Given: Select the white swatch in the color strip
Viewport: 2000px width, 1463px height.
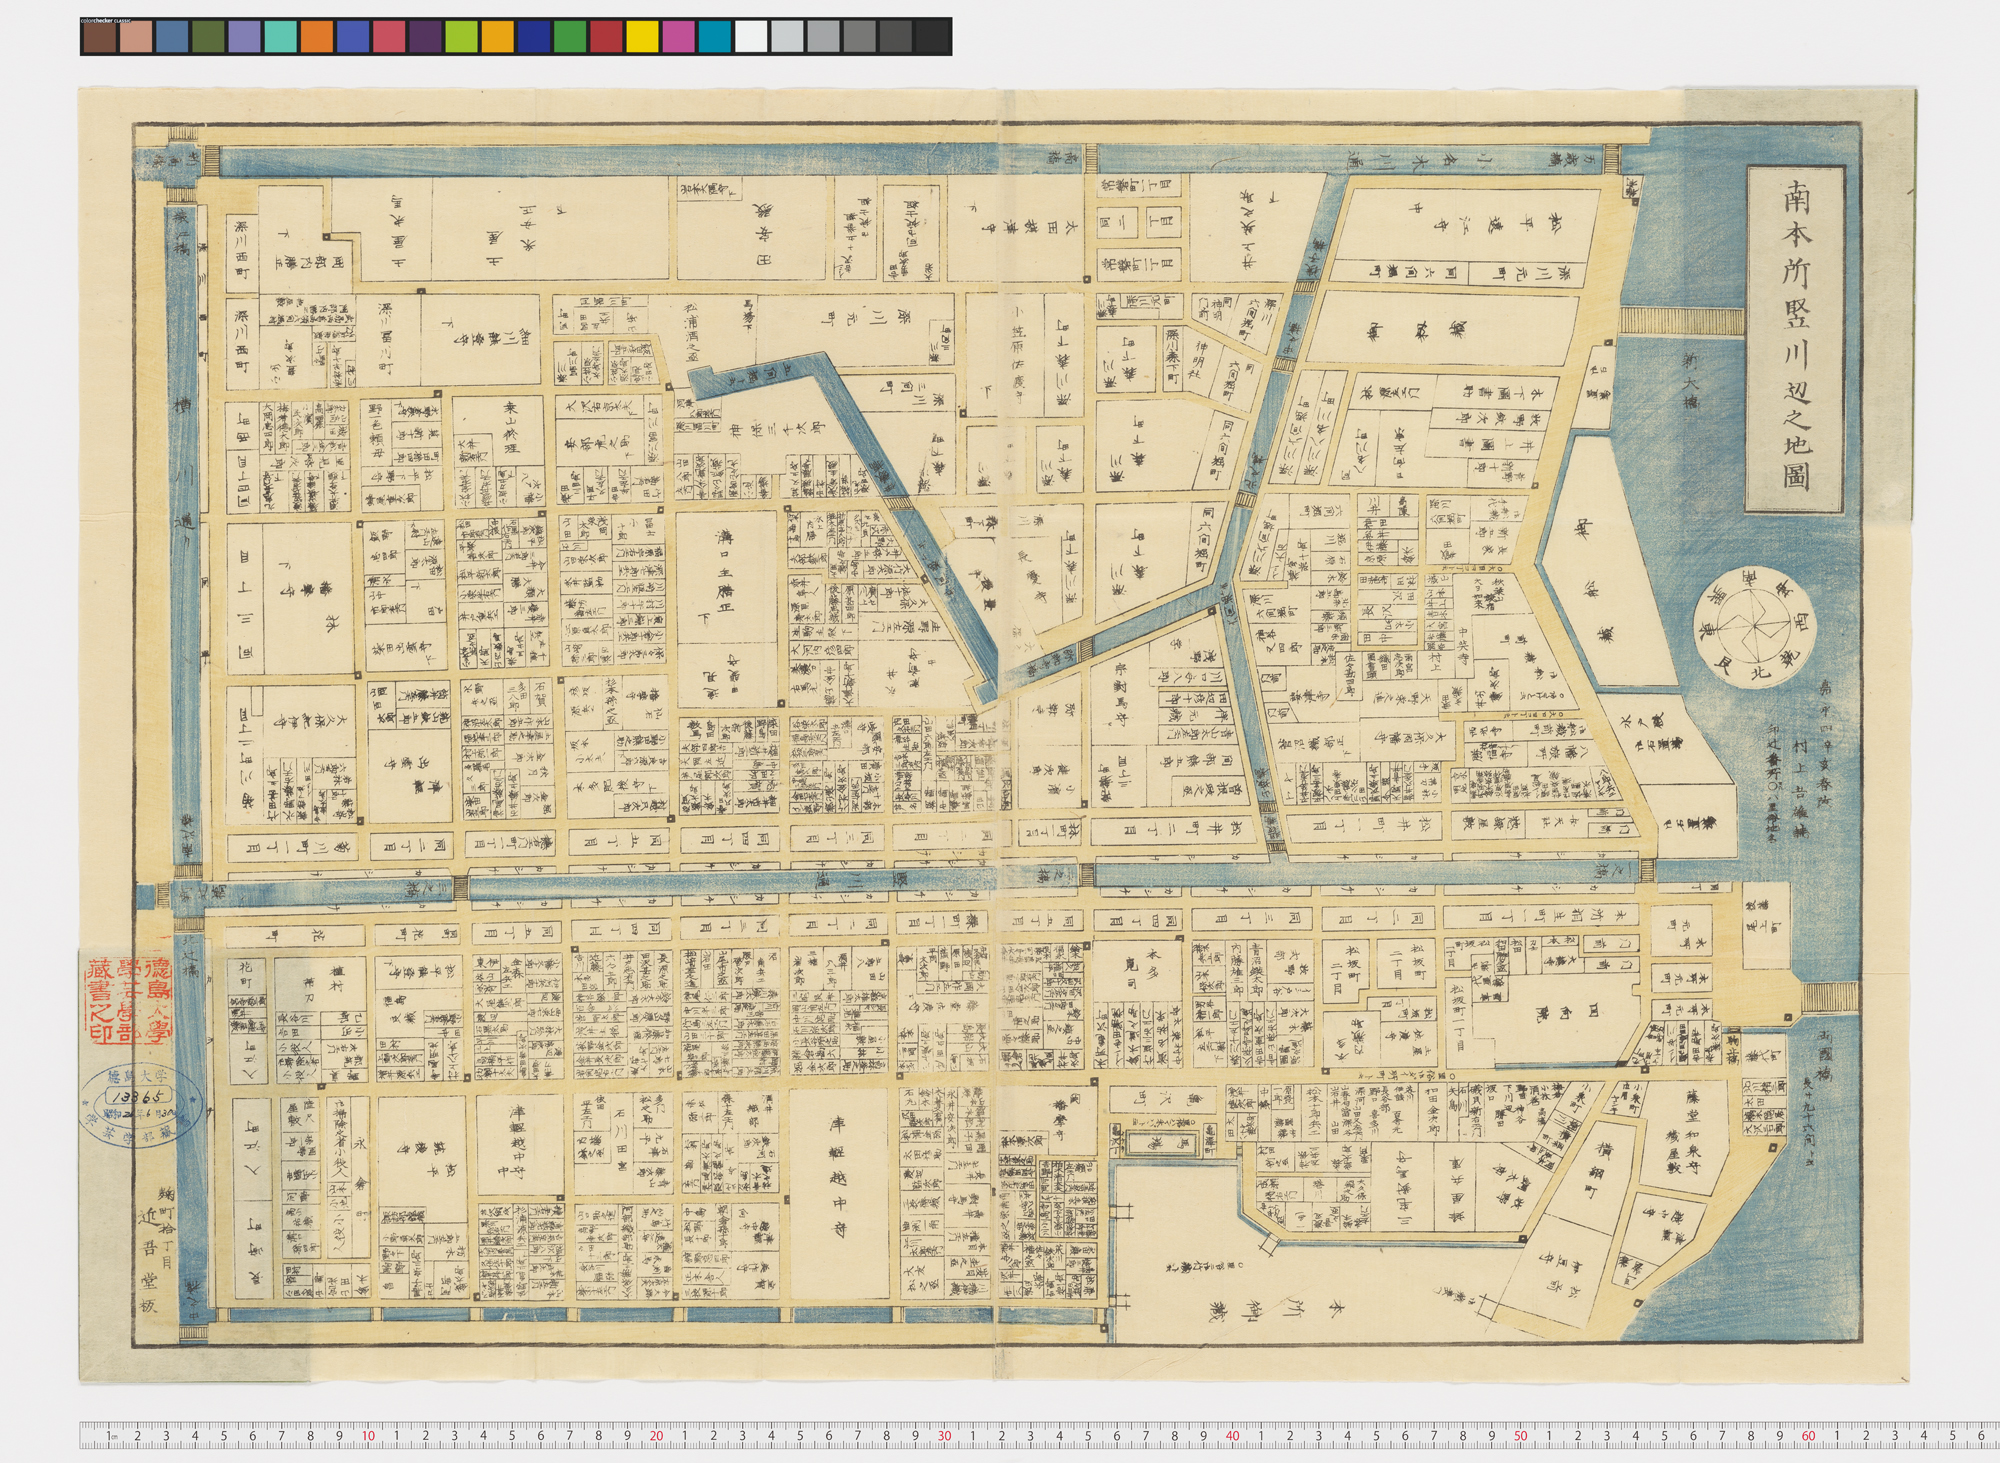Looking at the screenshot, I should pyautogui.click(x=751, y=37).
